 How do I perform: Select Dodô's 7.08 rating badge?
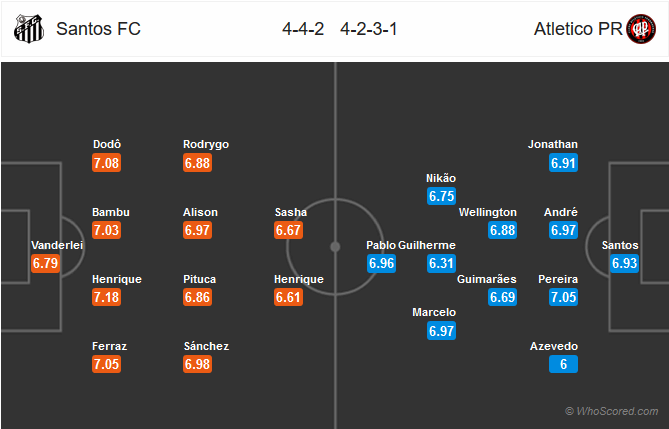106,163
